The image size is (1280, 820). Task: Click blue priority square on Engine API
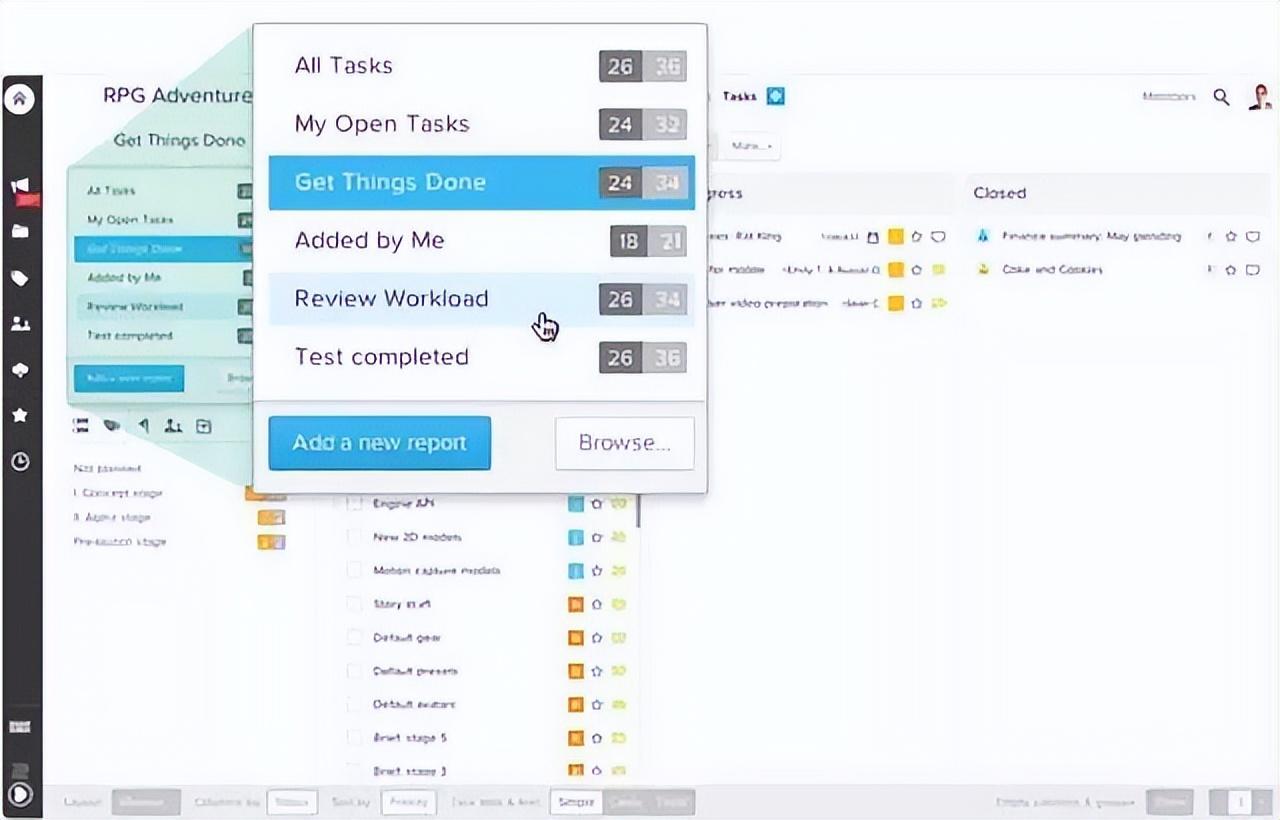(x=576, y=504)
